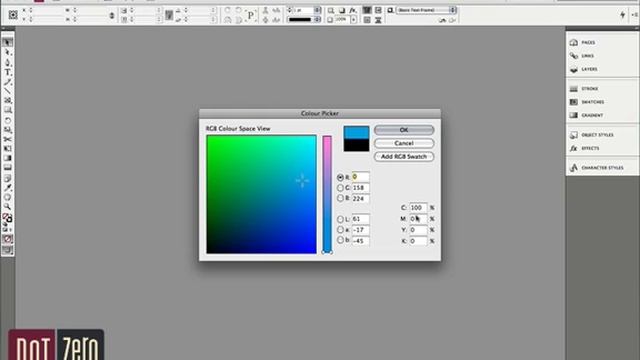Select the R radio button

pos(340,178)
